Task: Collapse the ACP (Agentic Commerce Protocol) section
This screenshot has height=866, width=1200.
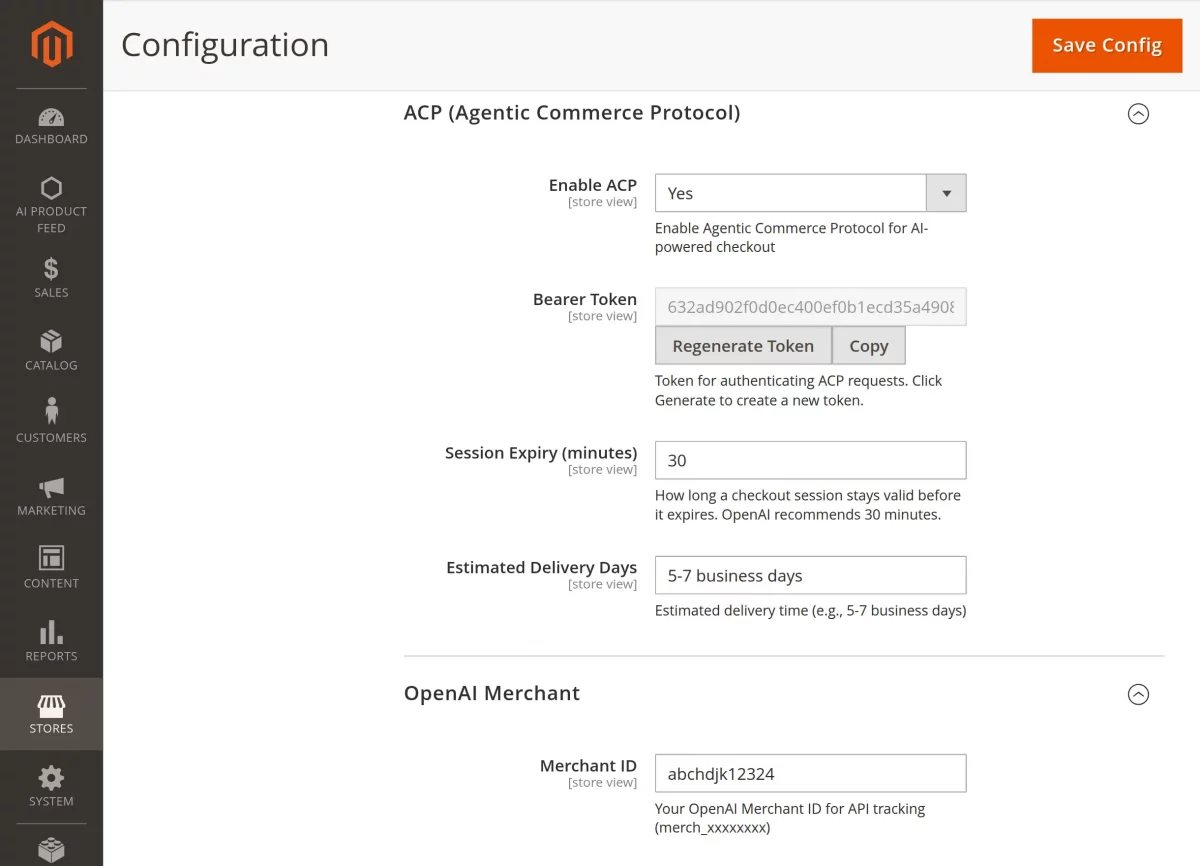Action: 1138,113
